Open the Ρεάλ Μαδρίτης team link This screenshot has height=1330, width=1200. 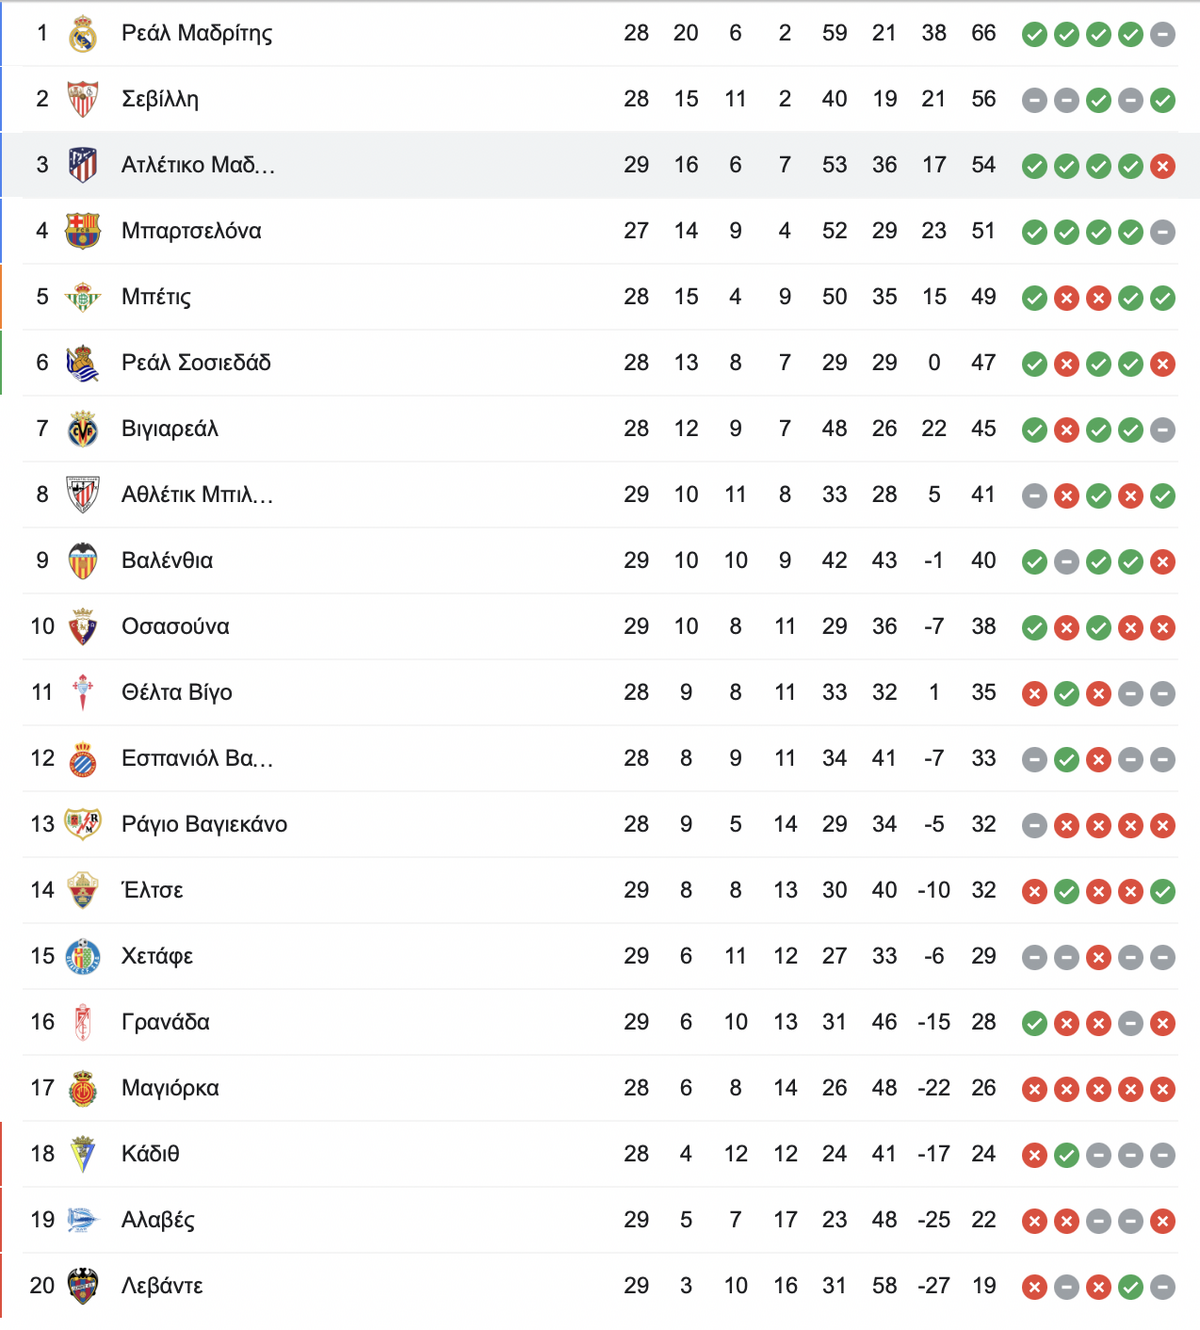[197, 33]
